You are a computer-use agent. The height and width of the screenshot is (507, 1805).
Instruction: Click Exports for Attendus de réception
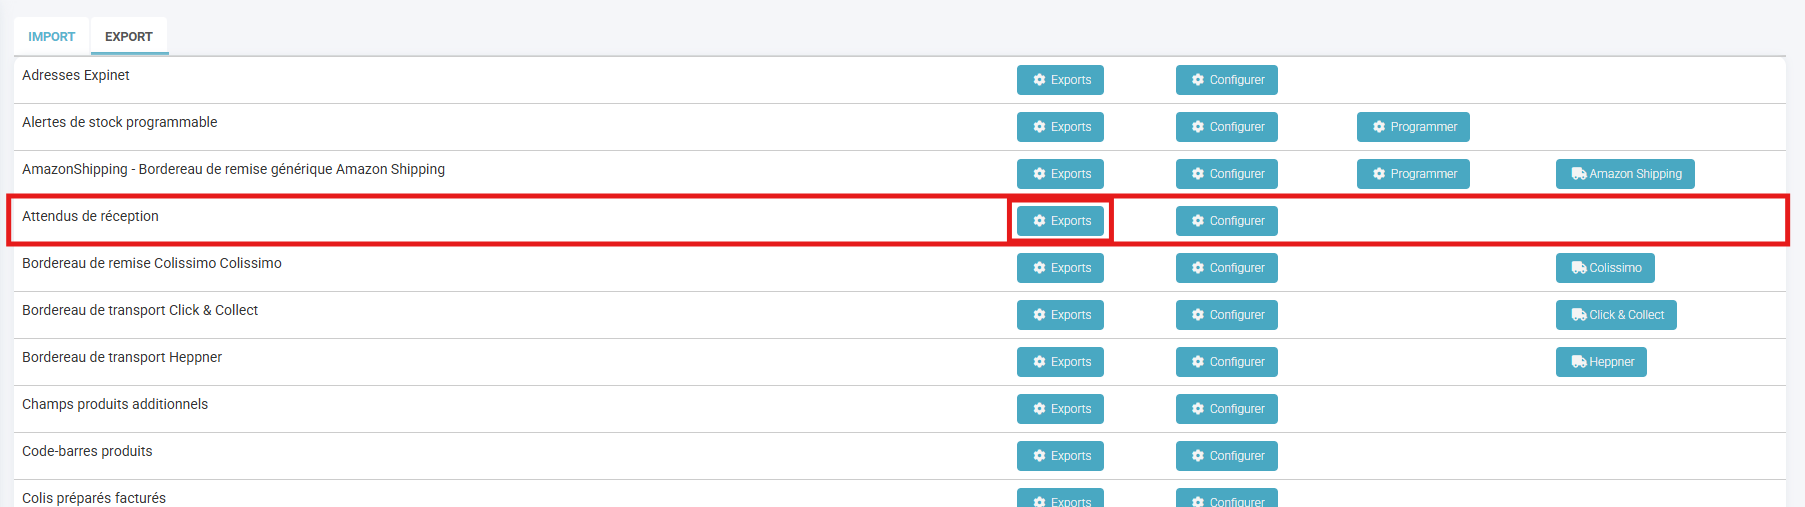[1060, 221]
